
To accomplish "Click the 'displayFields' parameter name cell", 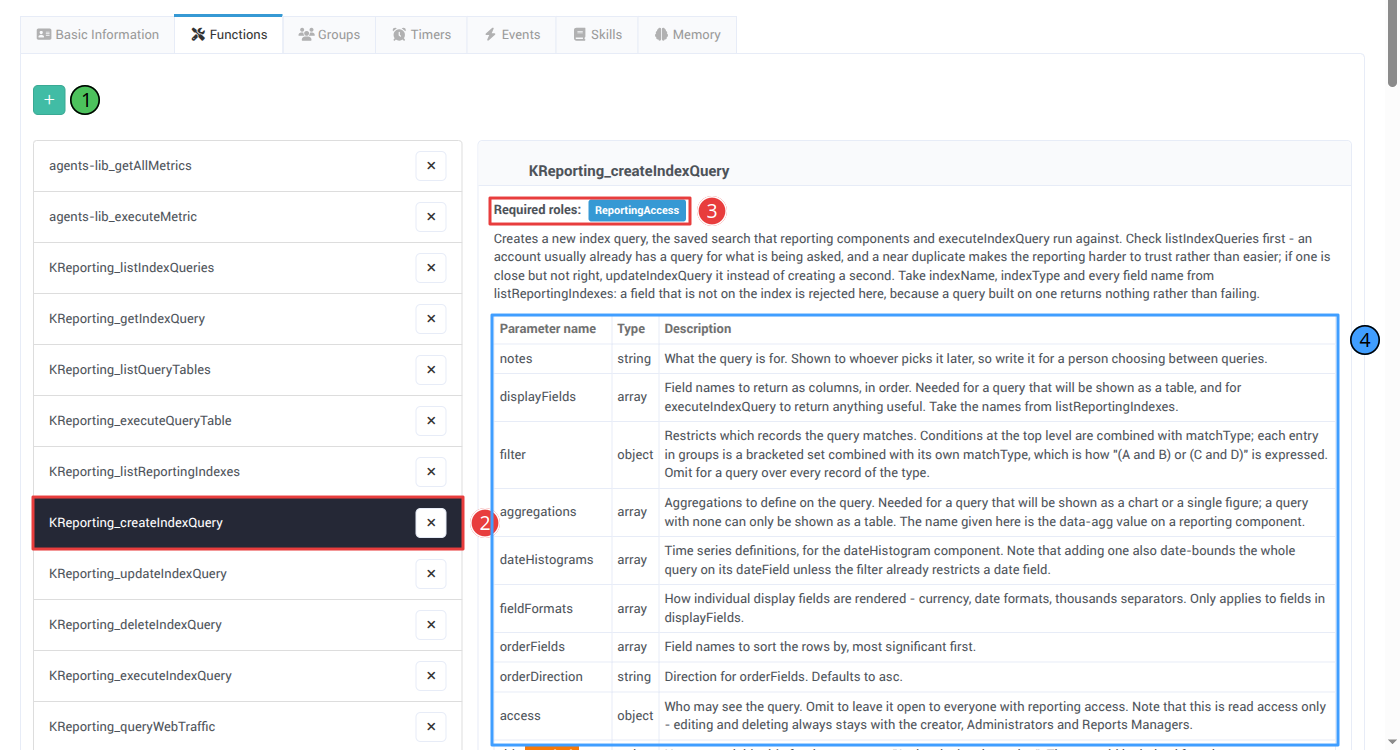I will pos(553,397).
